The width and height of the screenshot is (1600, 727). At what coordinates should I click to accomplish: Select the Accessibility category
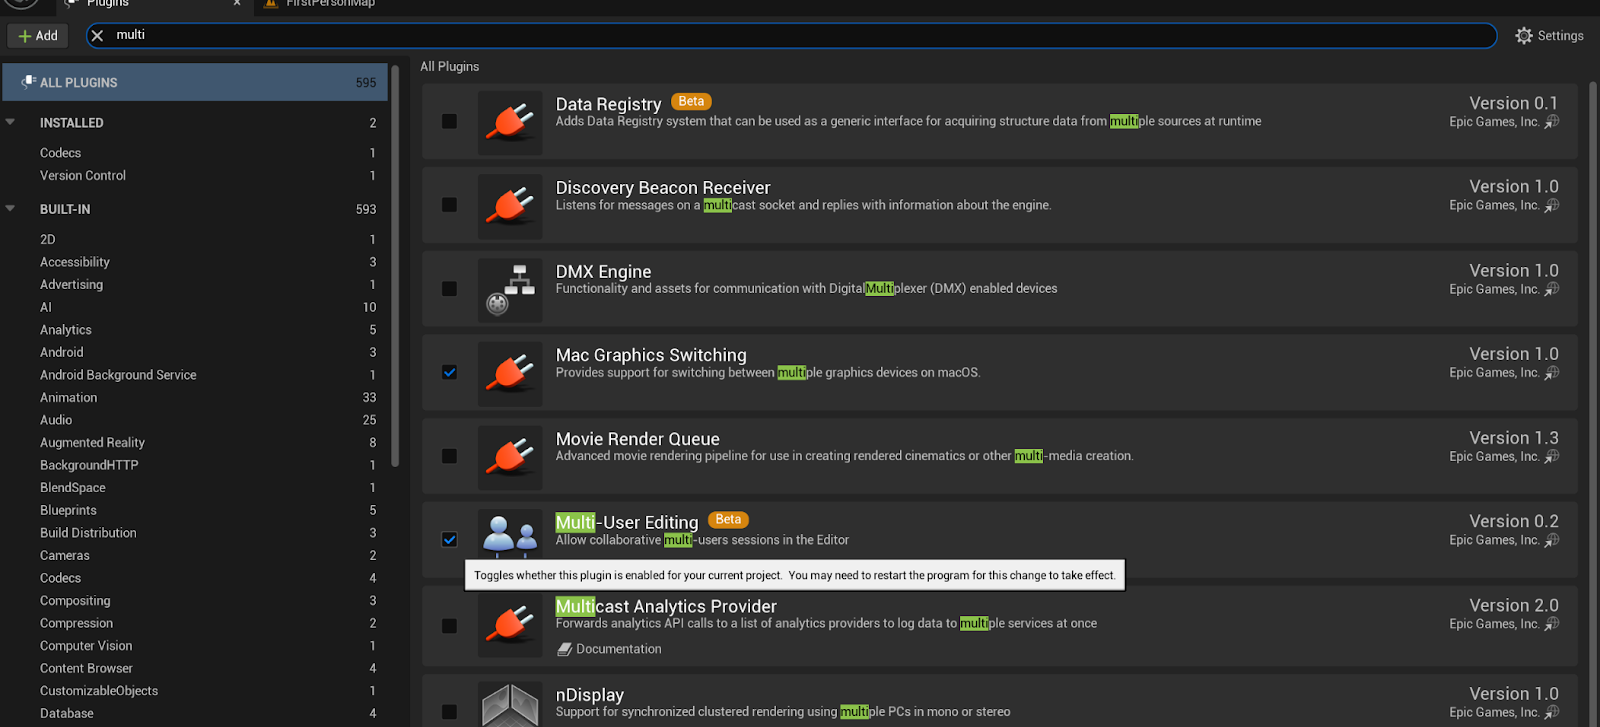pyautogui.click(x=195, y=262)
